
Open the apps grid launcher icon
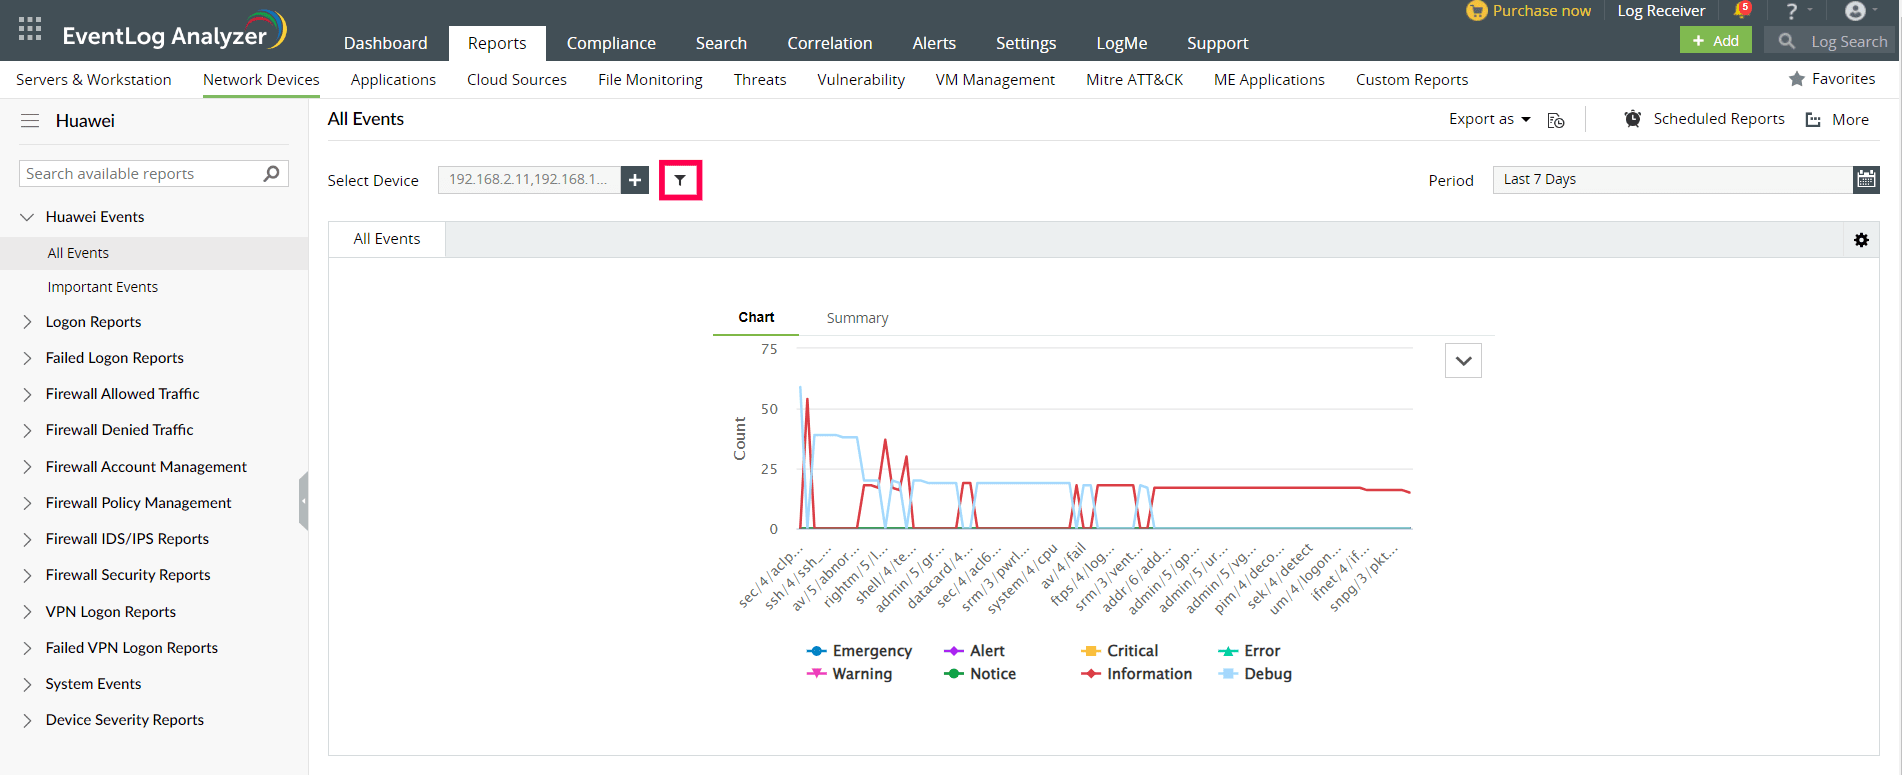tap(30, 29)
